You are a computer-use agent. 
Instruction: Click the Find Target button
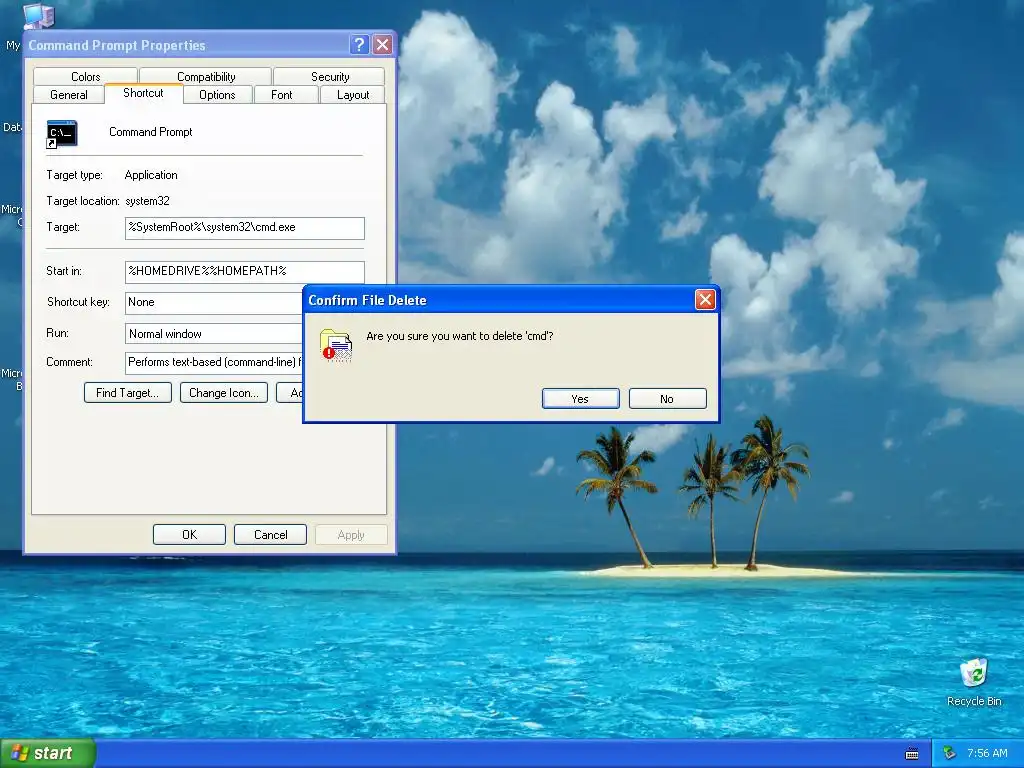[x=127, y=392]
